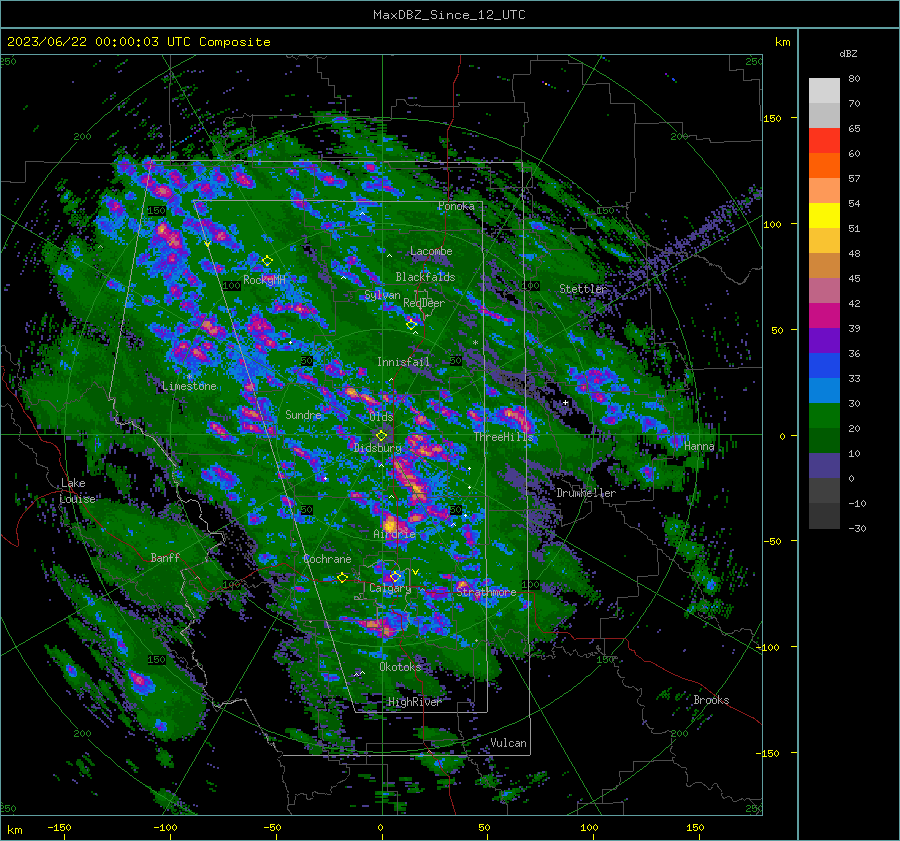Click the light gray 70-80 dBZ legend swatch
900x841 pixels.
coord(824,90)
